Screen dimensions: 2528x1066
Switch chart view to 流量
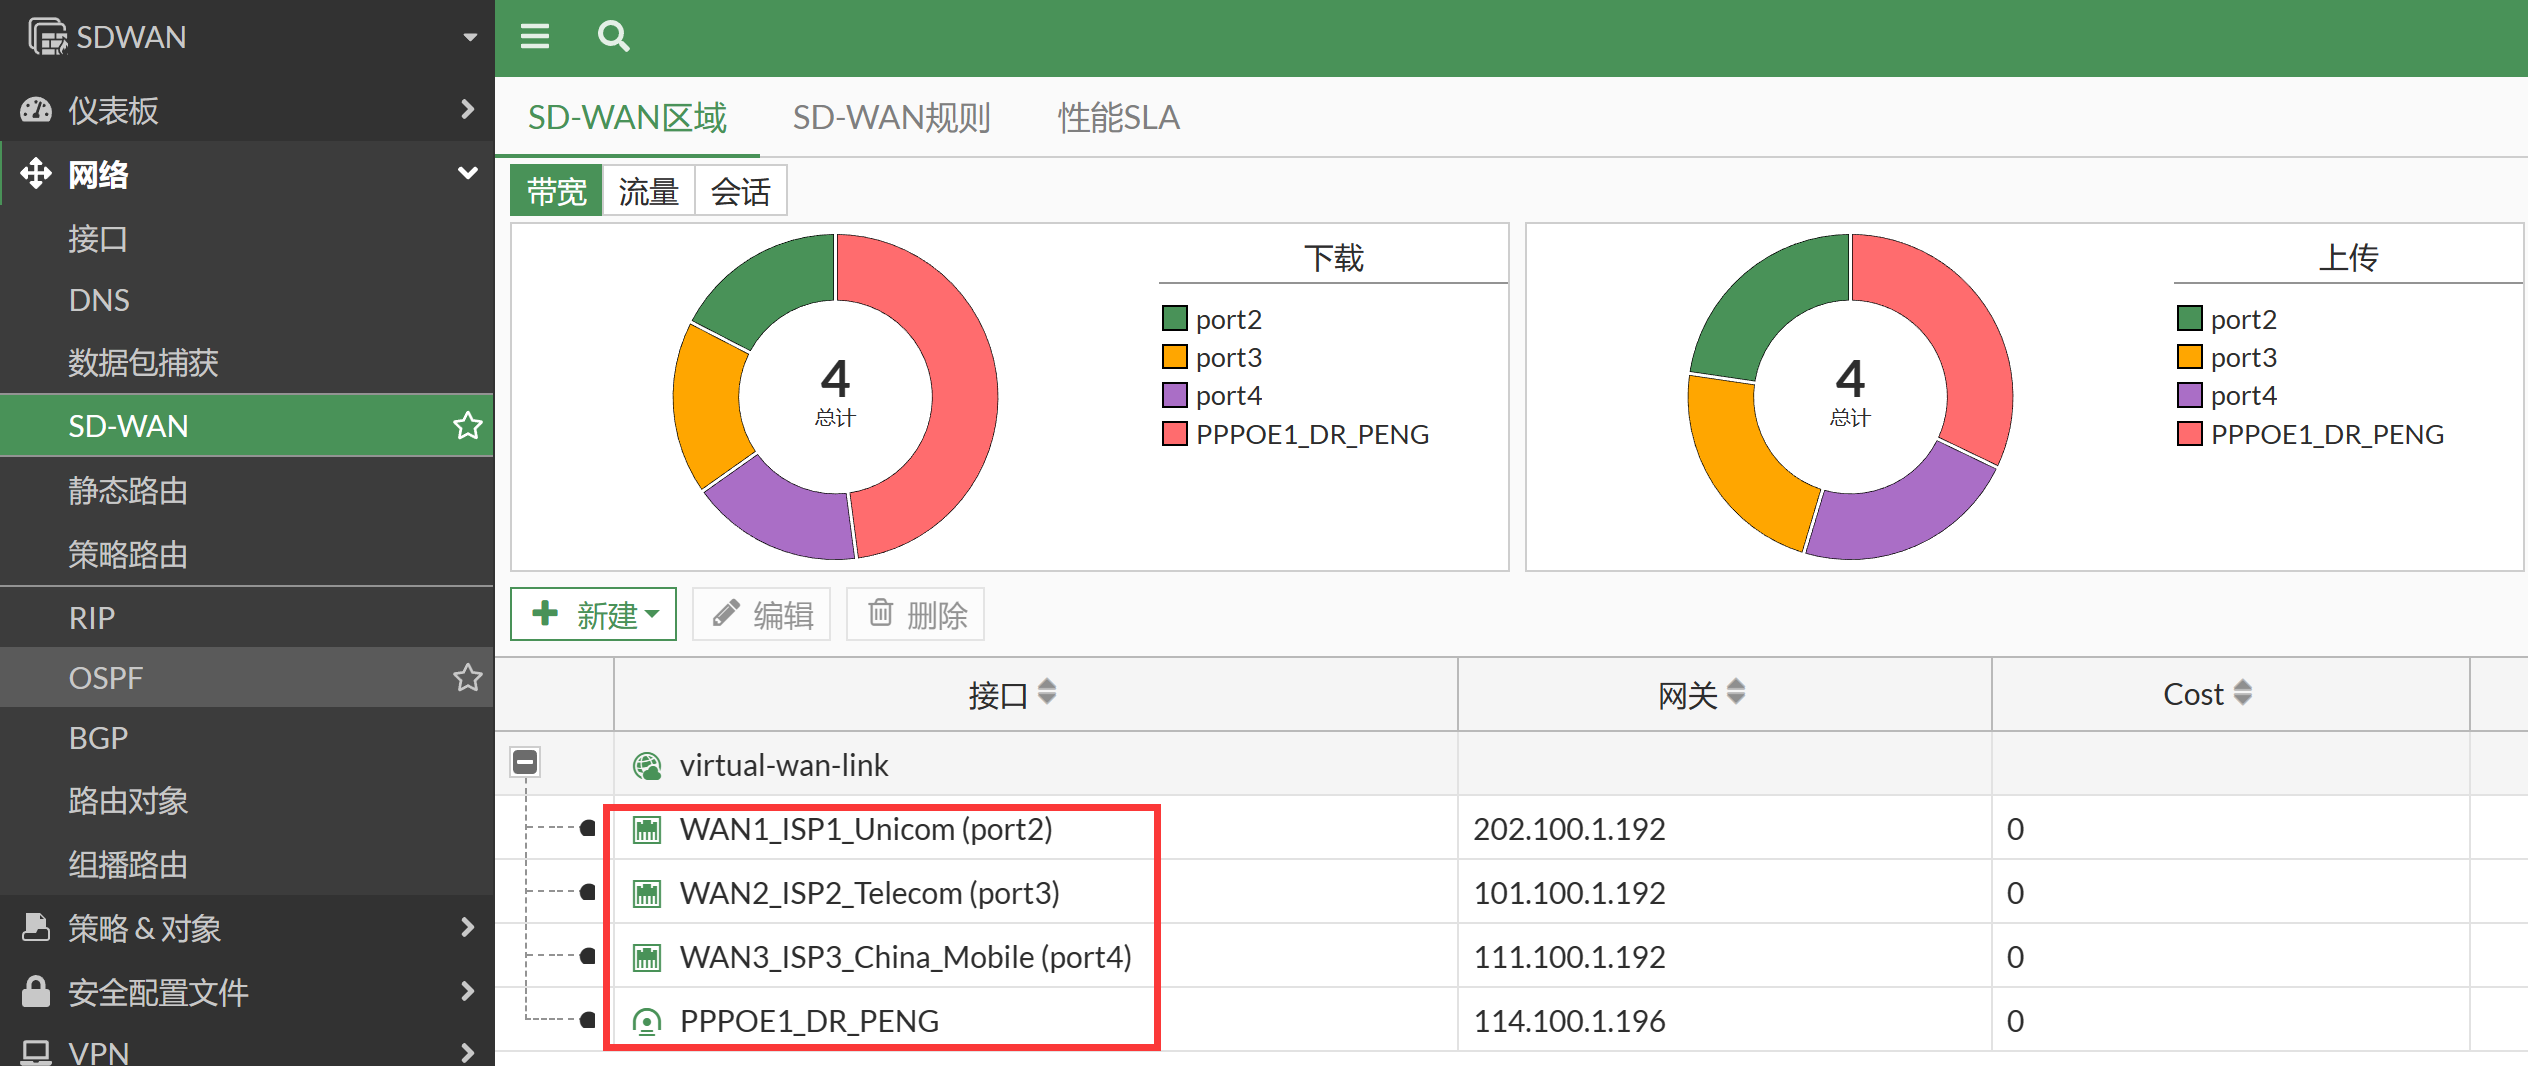click(648, 191)
